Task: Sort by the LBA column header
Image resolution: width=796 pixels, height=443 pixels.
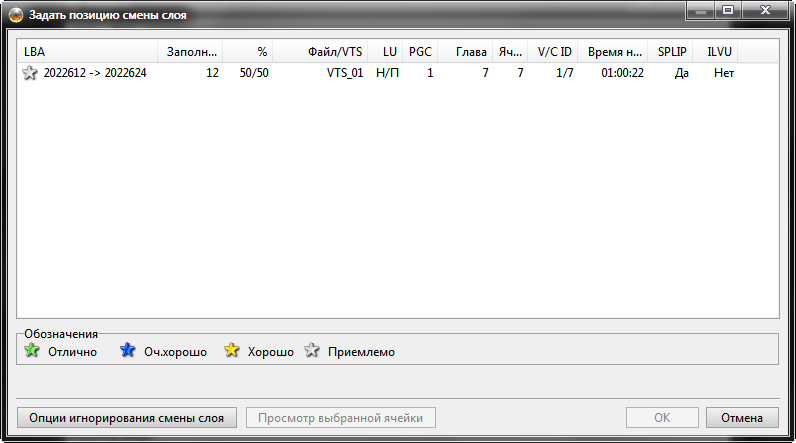Action: (87, 52)
